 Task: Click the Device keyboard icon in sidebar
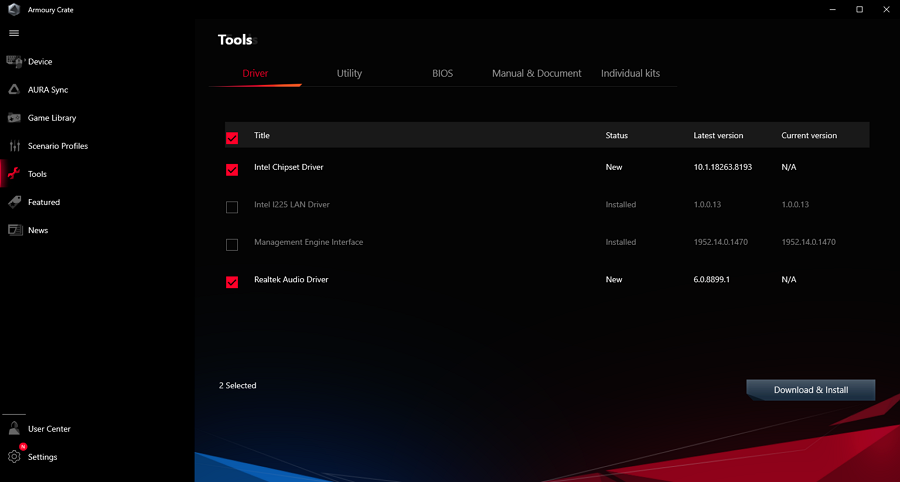pos(14,61)
